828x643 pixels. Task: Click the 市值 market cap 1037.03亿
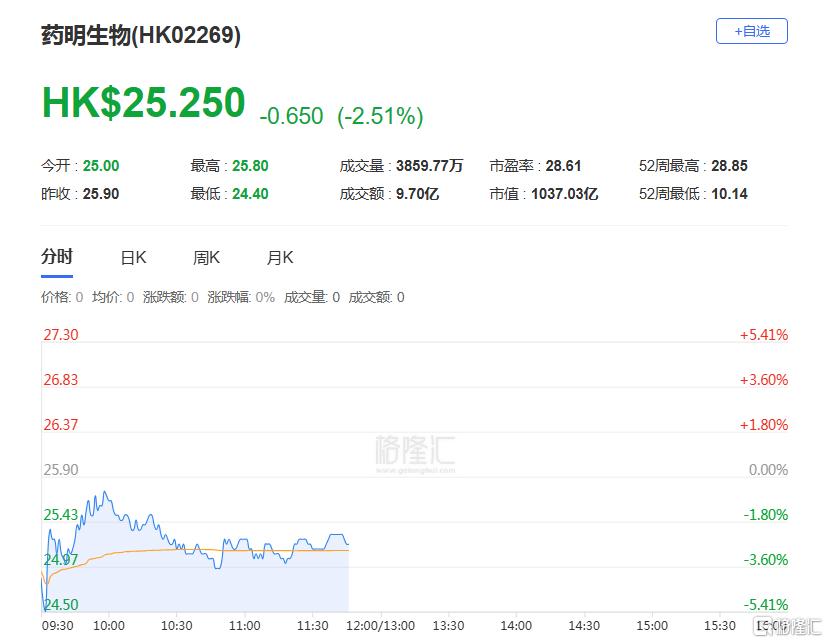pos(564,194)
